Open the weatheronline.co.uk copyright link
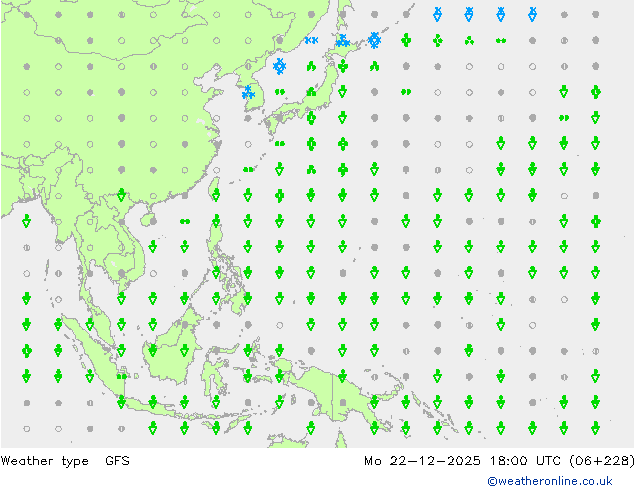Screen dimensions: 634x490 (550, 481)
